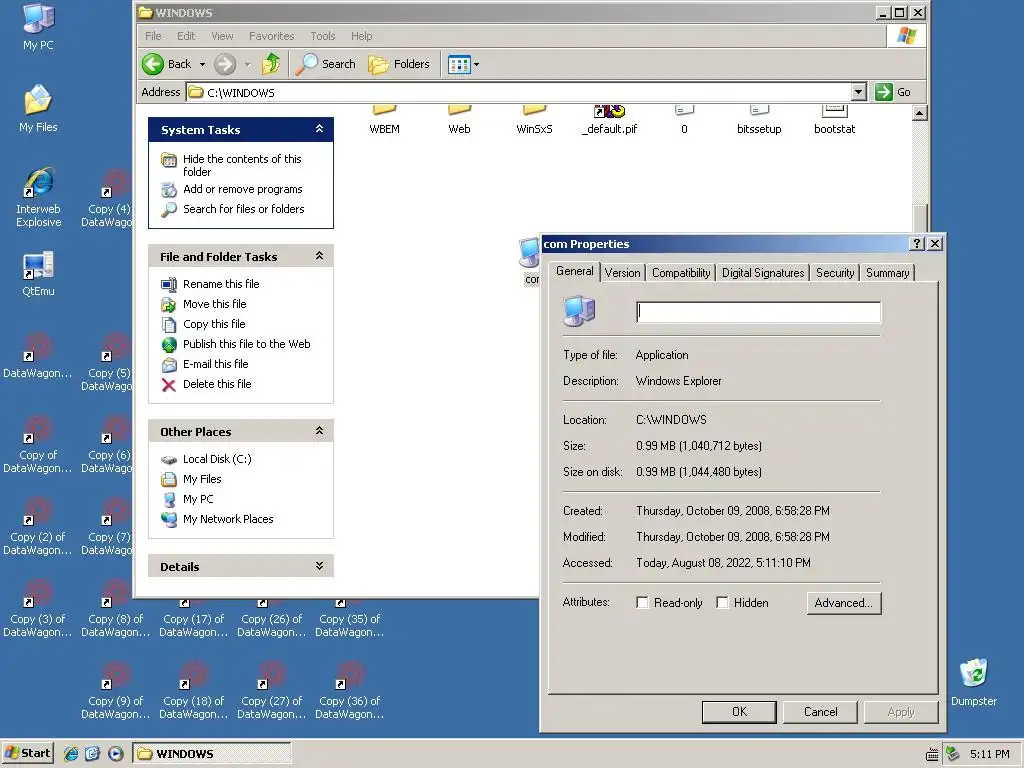Collapse the Other Places panel
The image size is (1024, 768).
click(x=319, y=430)
